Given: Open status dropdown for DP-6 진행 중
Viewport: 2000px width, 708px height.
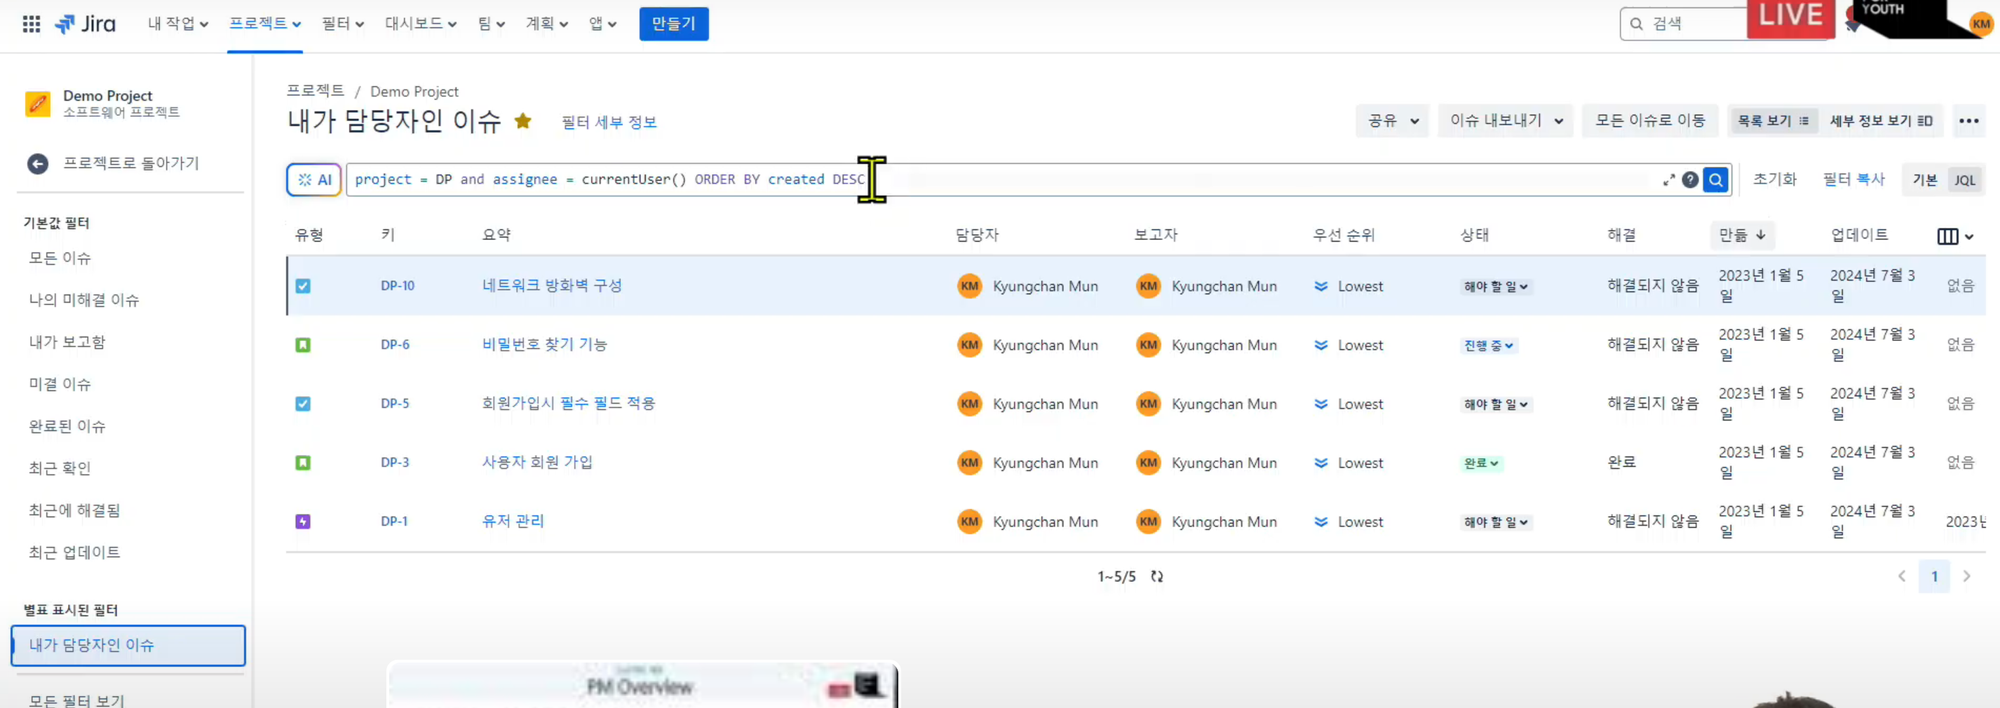Looking at the screenshot, I should 1488,346.
